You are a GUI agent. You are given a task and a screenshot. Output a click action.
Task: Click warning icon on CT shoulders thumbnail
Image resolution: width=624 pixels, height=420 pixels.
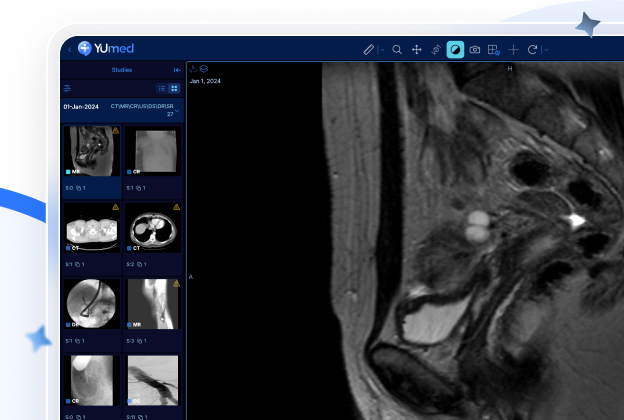[115, 207]
